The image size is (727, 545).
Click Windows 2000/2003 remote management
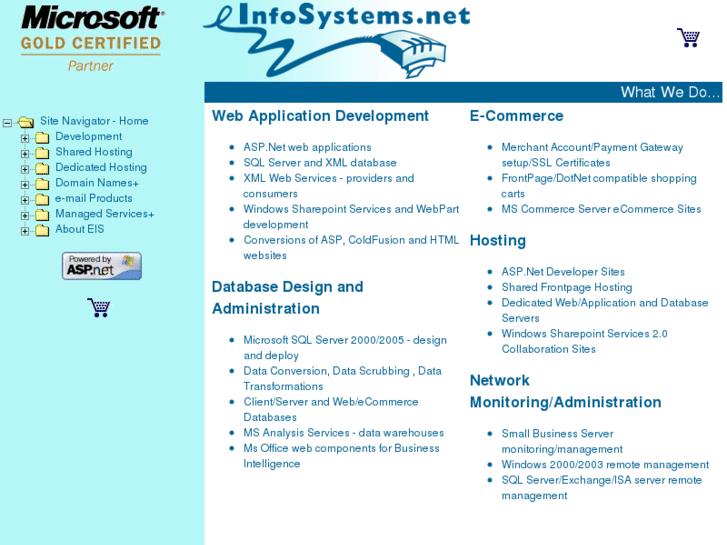[x=605, y=465]
